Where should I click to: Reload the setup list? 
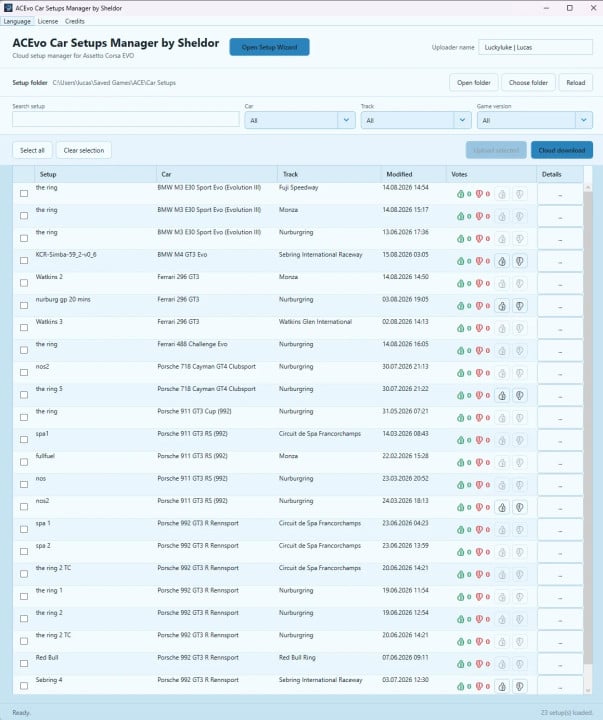coord(576,83)
